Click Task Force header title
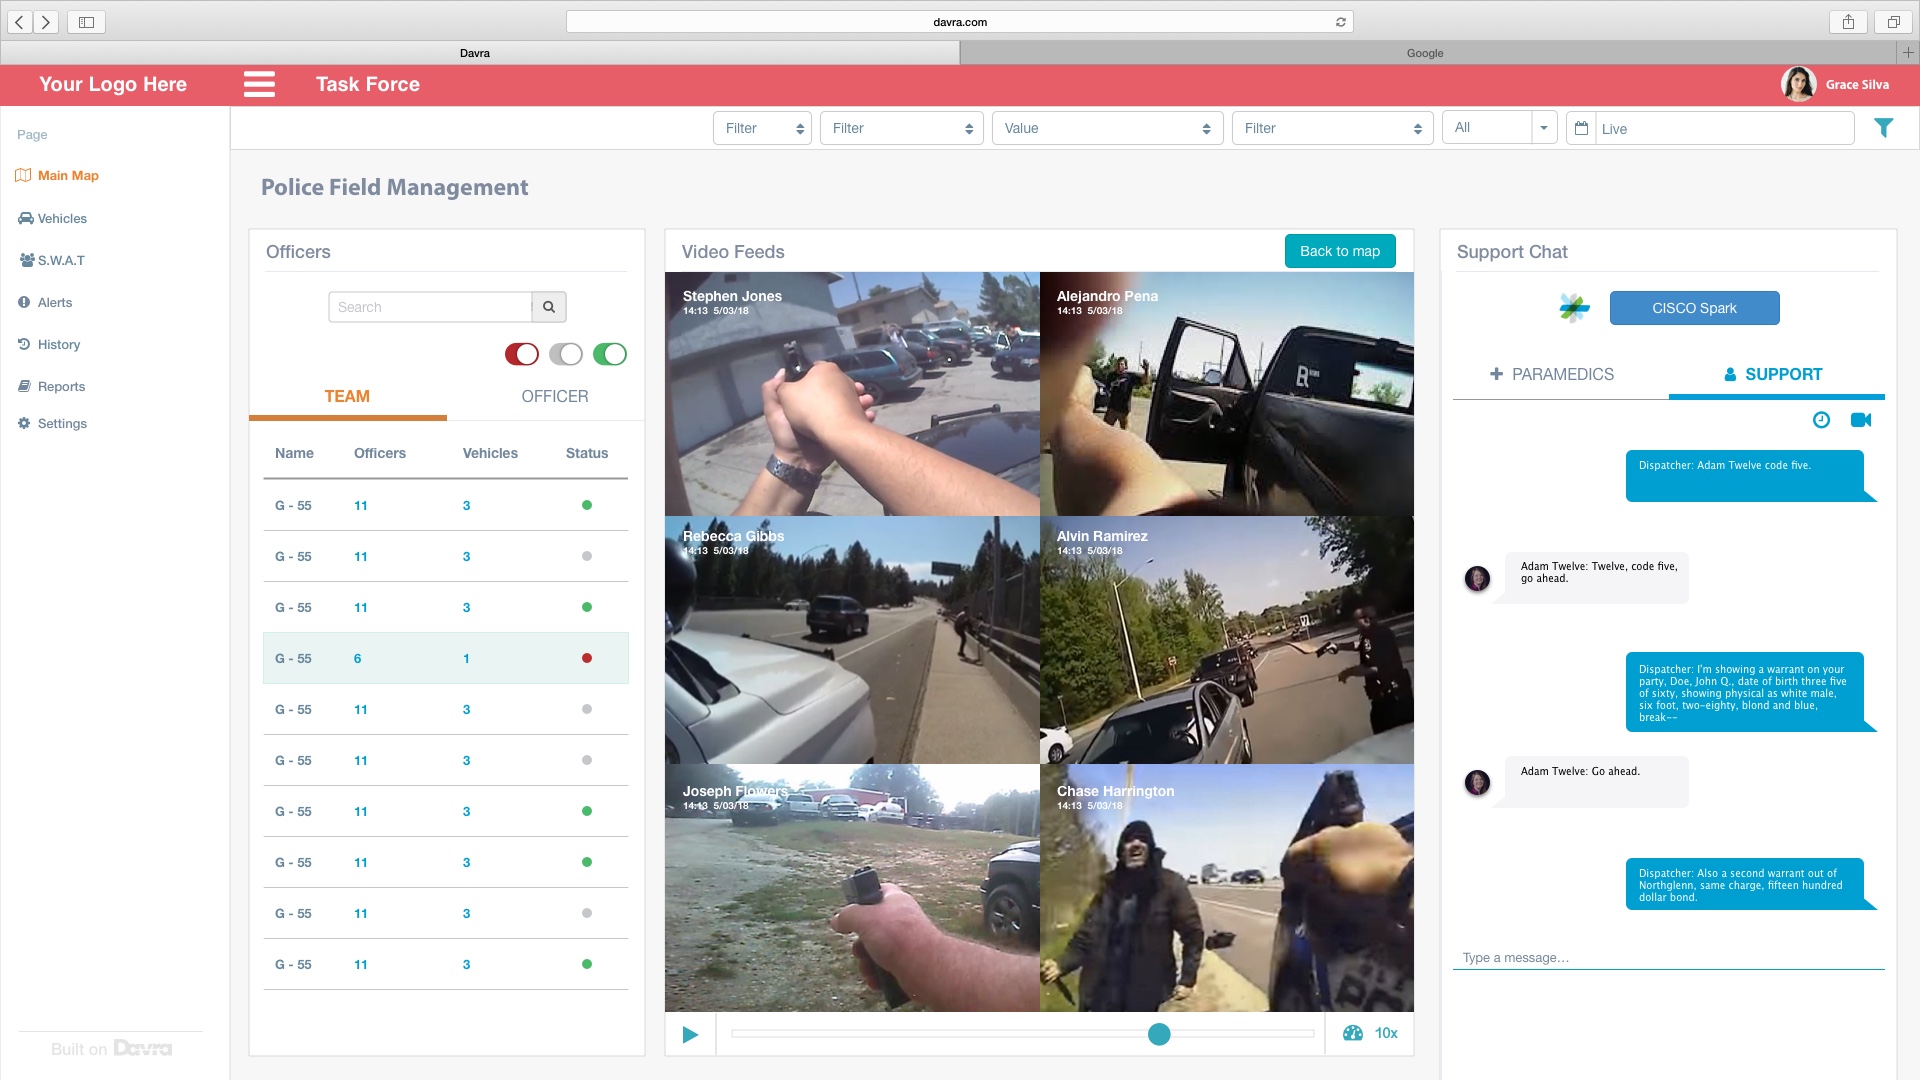Viewport: 1920px width, 1080px height. pos(368,84)
